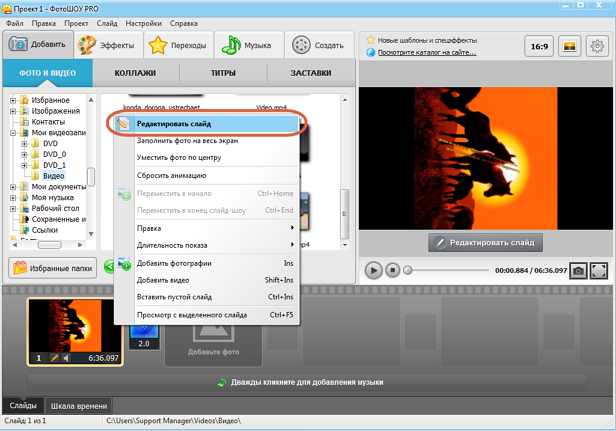This screenshot has width=616, height=431.
Task: Click the 16:9 aspect ratio button
Action: (539, 46)
